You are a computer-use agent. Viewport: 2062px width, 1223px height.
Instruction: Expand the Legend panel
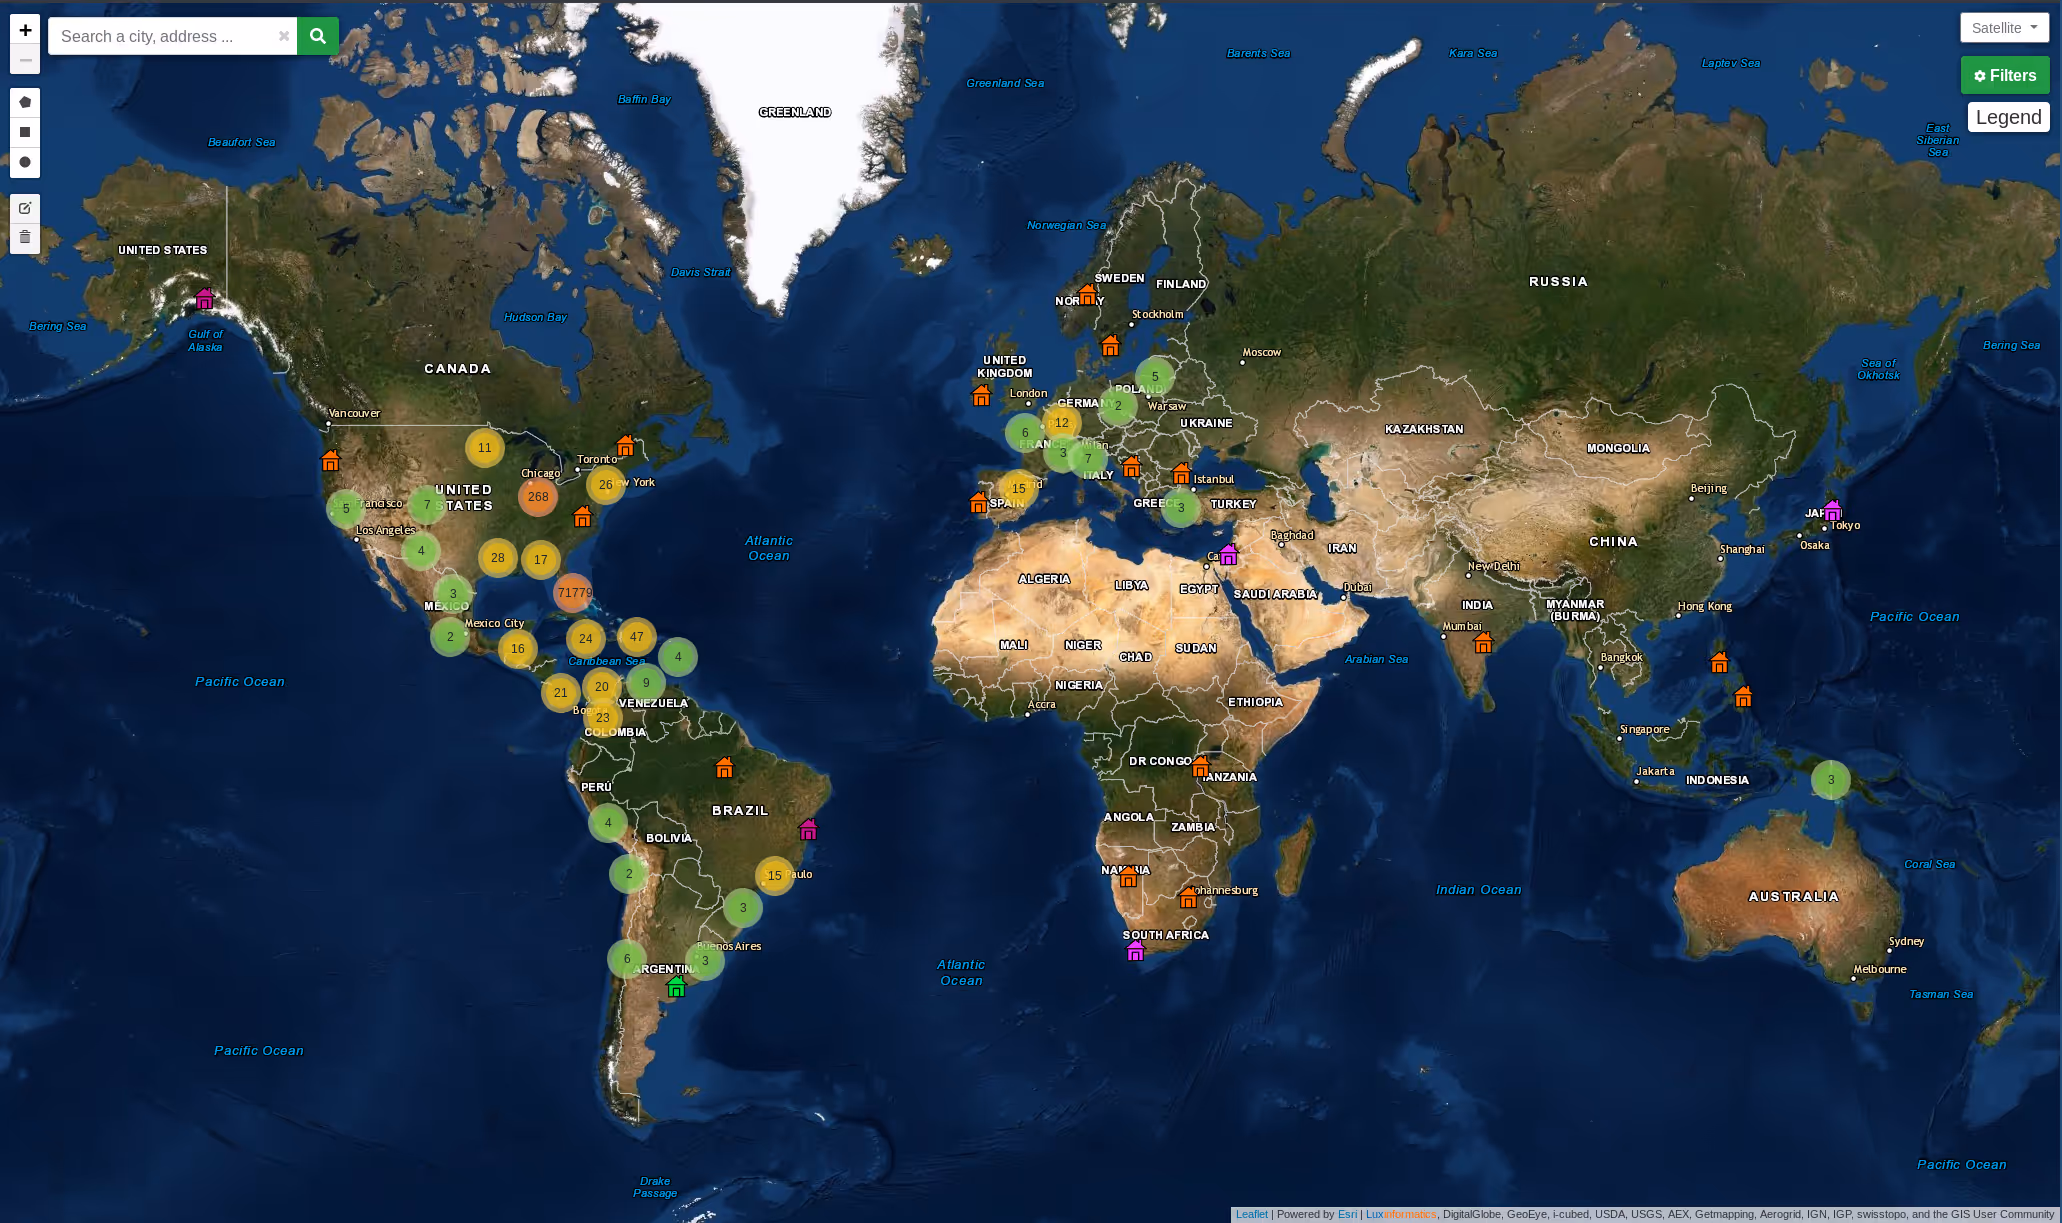pos(2008,117)
